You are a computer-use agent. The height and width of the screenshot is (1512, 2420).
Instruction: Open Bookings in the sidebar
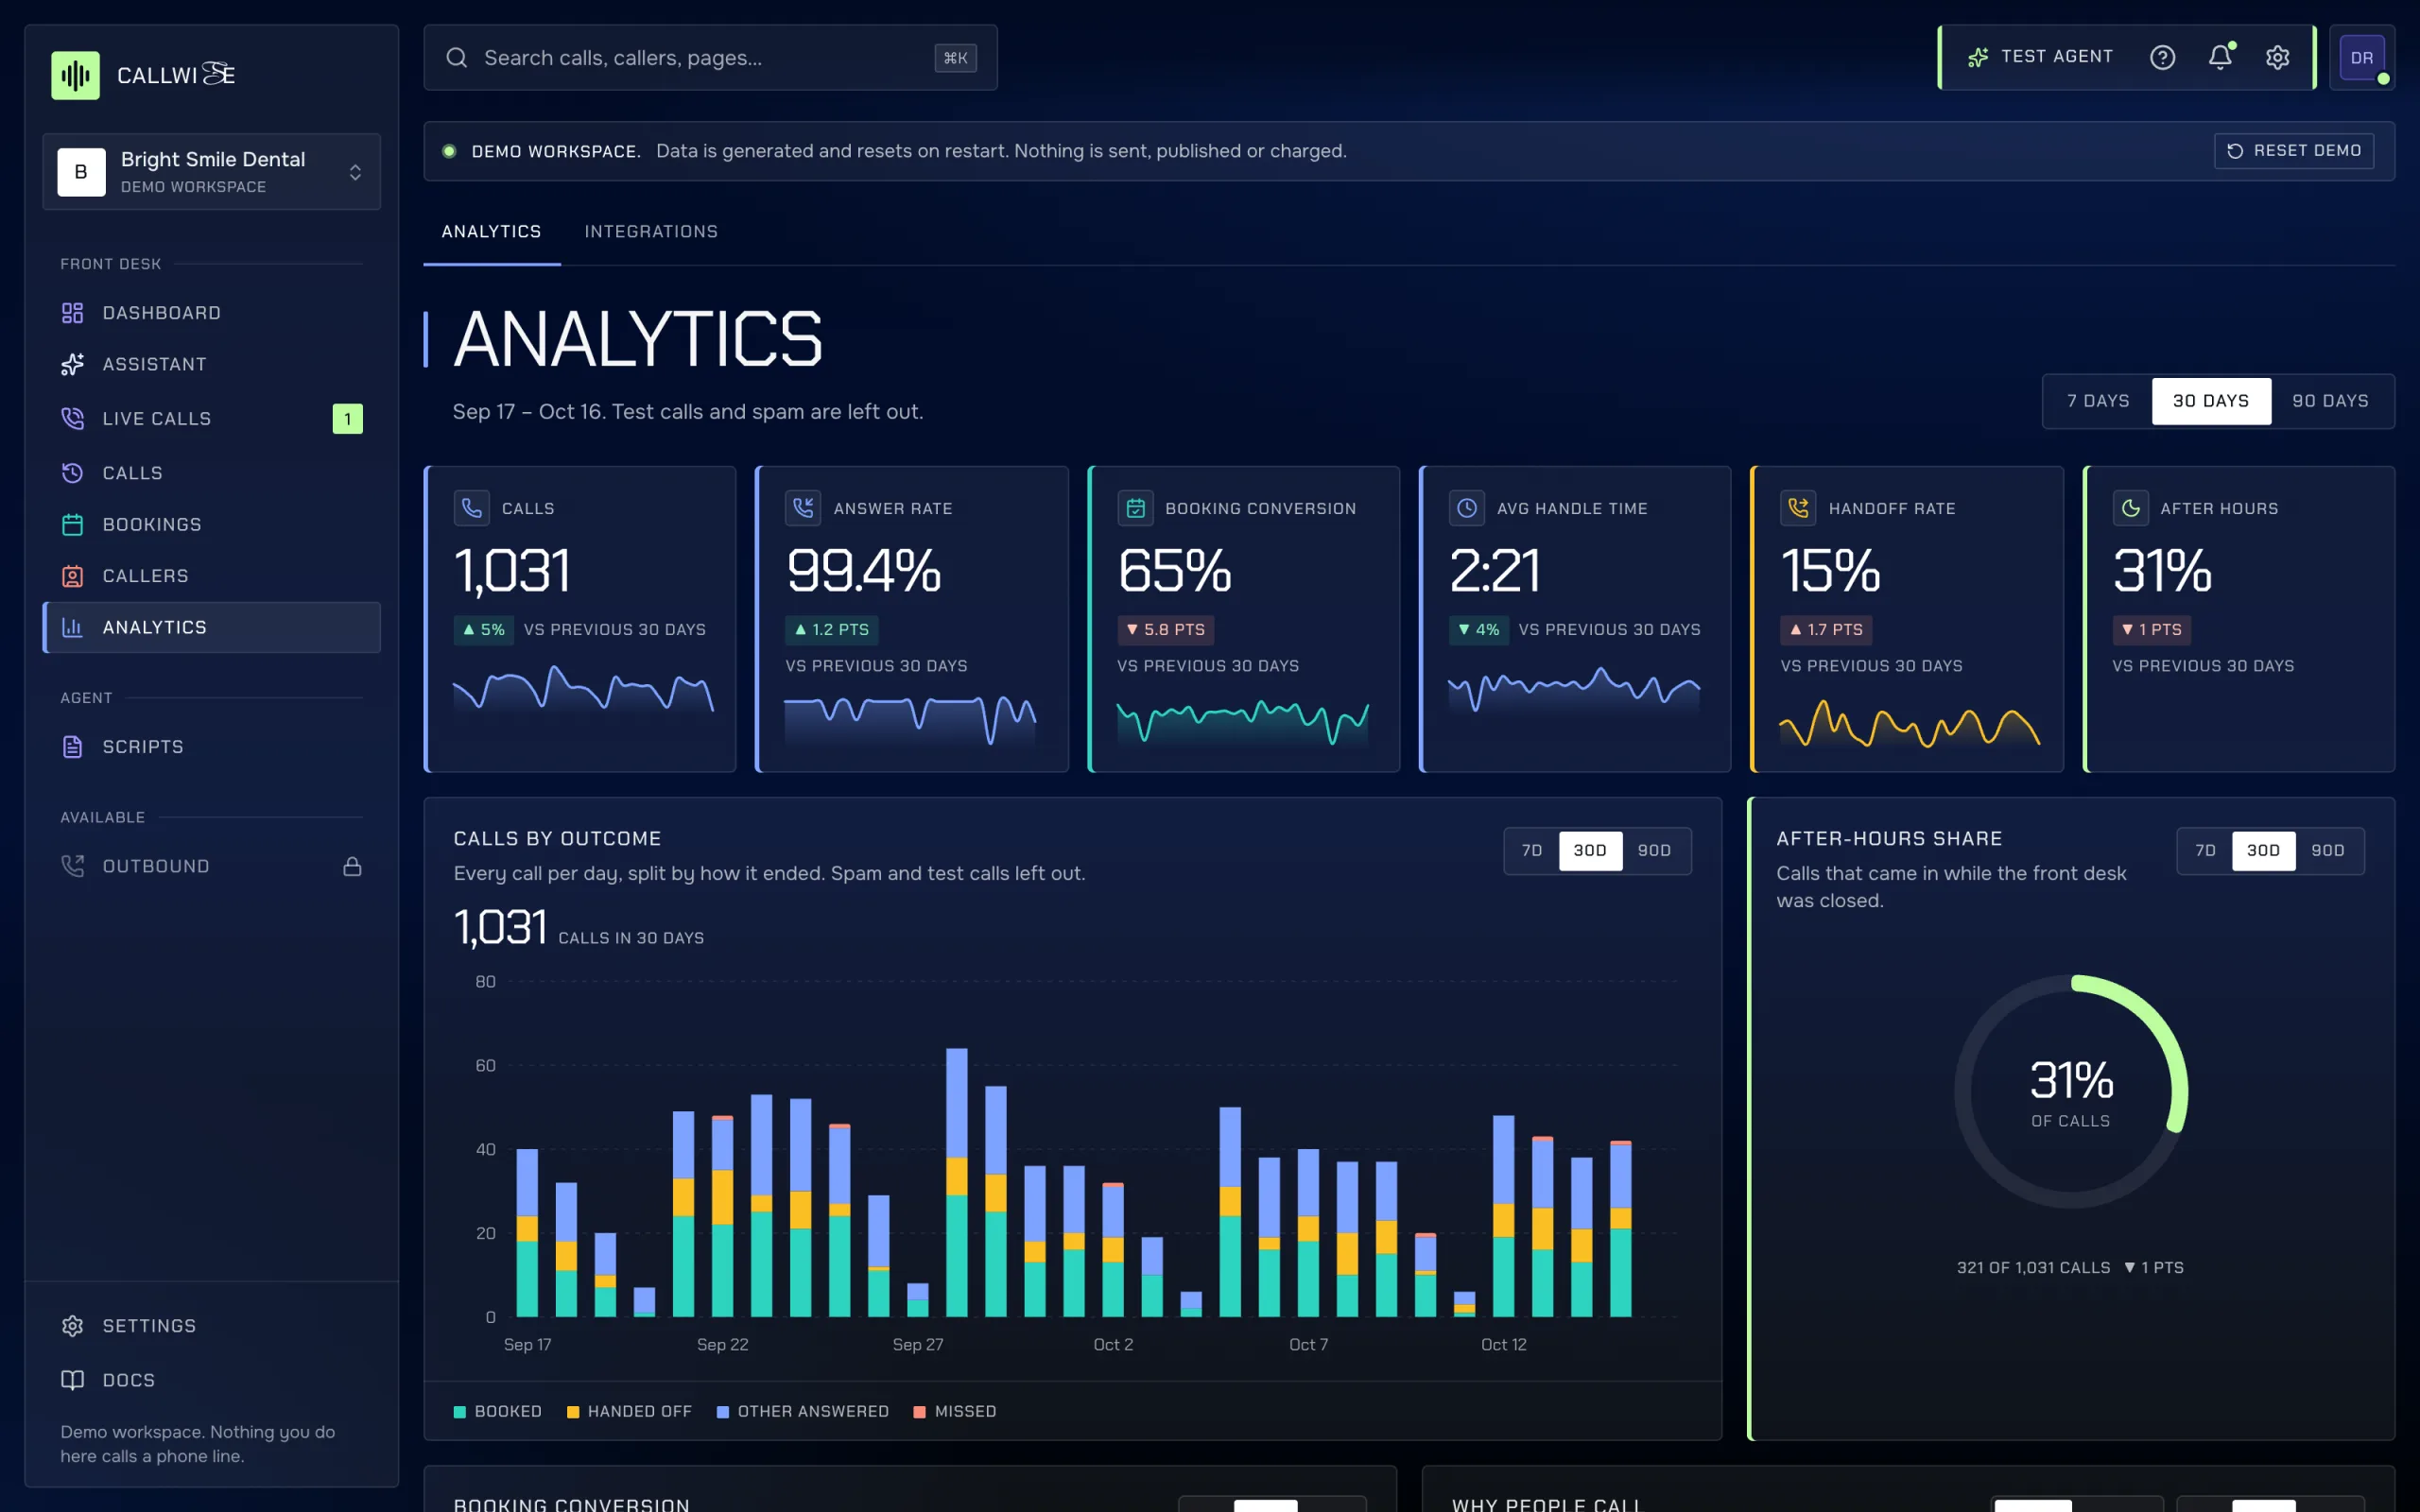click(x=211, y=524)
